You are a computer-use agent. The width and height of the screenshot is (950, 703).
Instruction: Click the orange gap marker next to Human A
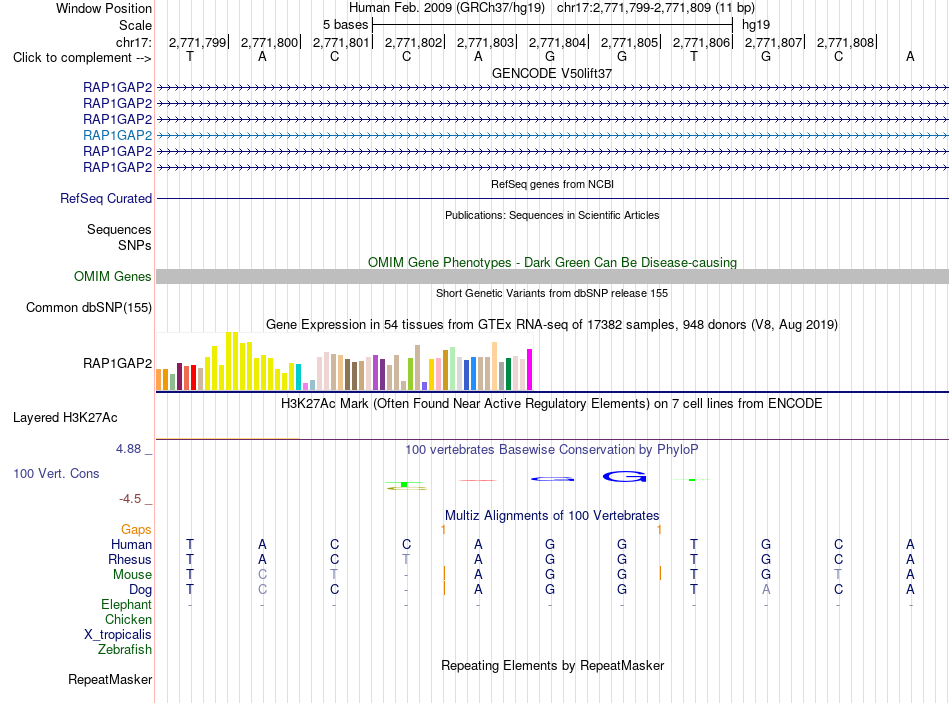click(x=443, y=530)
